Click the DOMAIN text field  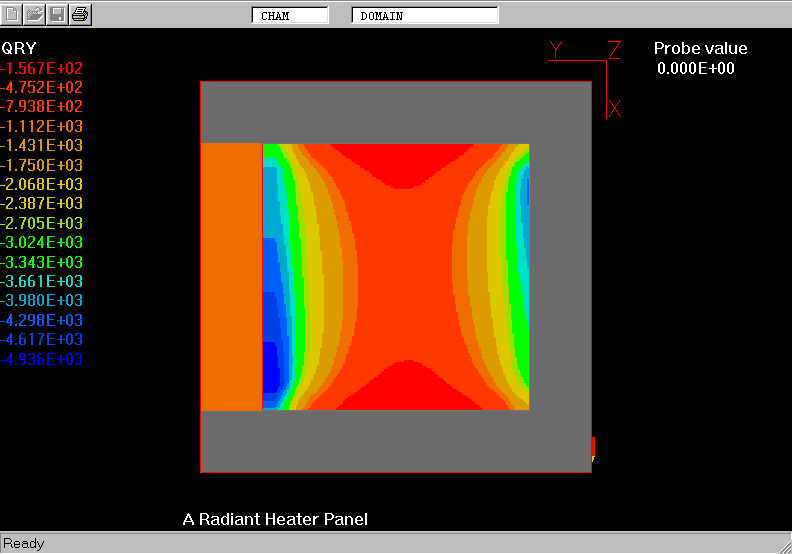point(425,15)
